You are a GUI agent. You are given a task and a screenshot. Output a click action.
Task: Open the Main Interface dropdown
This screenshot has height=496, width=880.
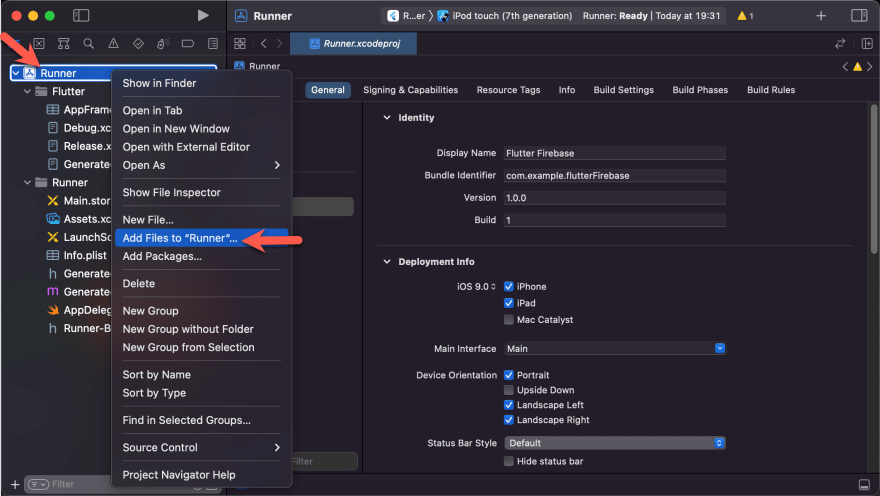615,348
